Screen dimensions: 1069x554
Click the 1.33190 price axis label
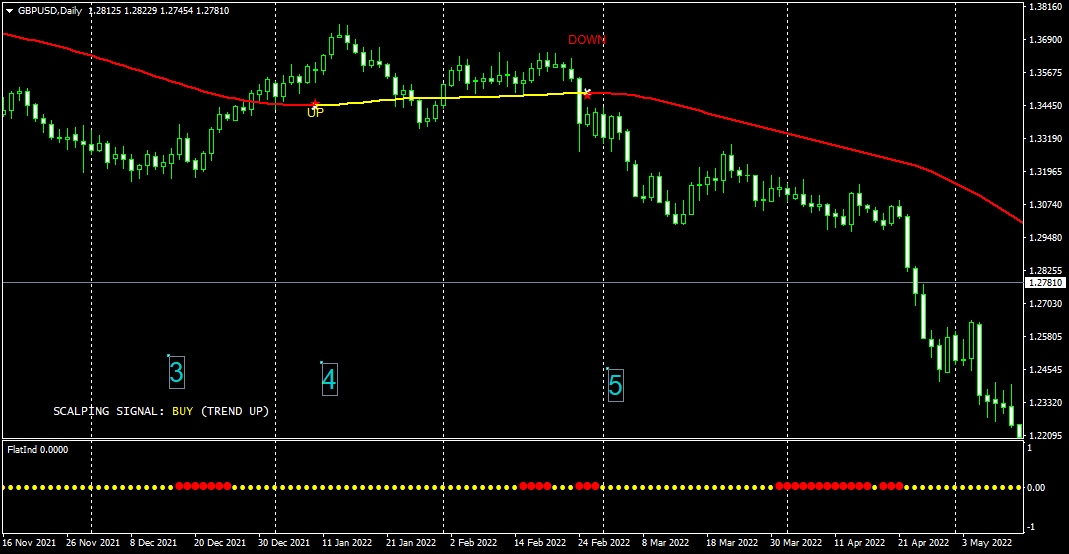click(1045, 138)
